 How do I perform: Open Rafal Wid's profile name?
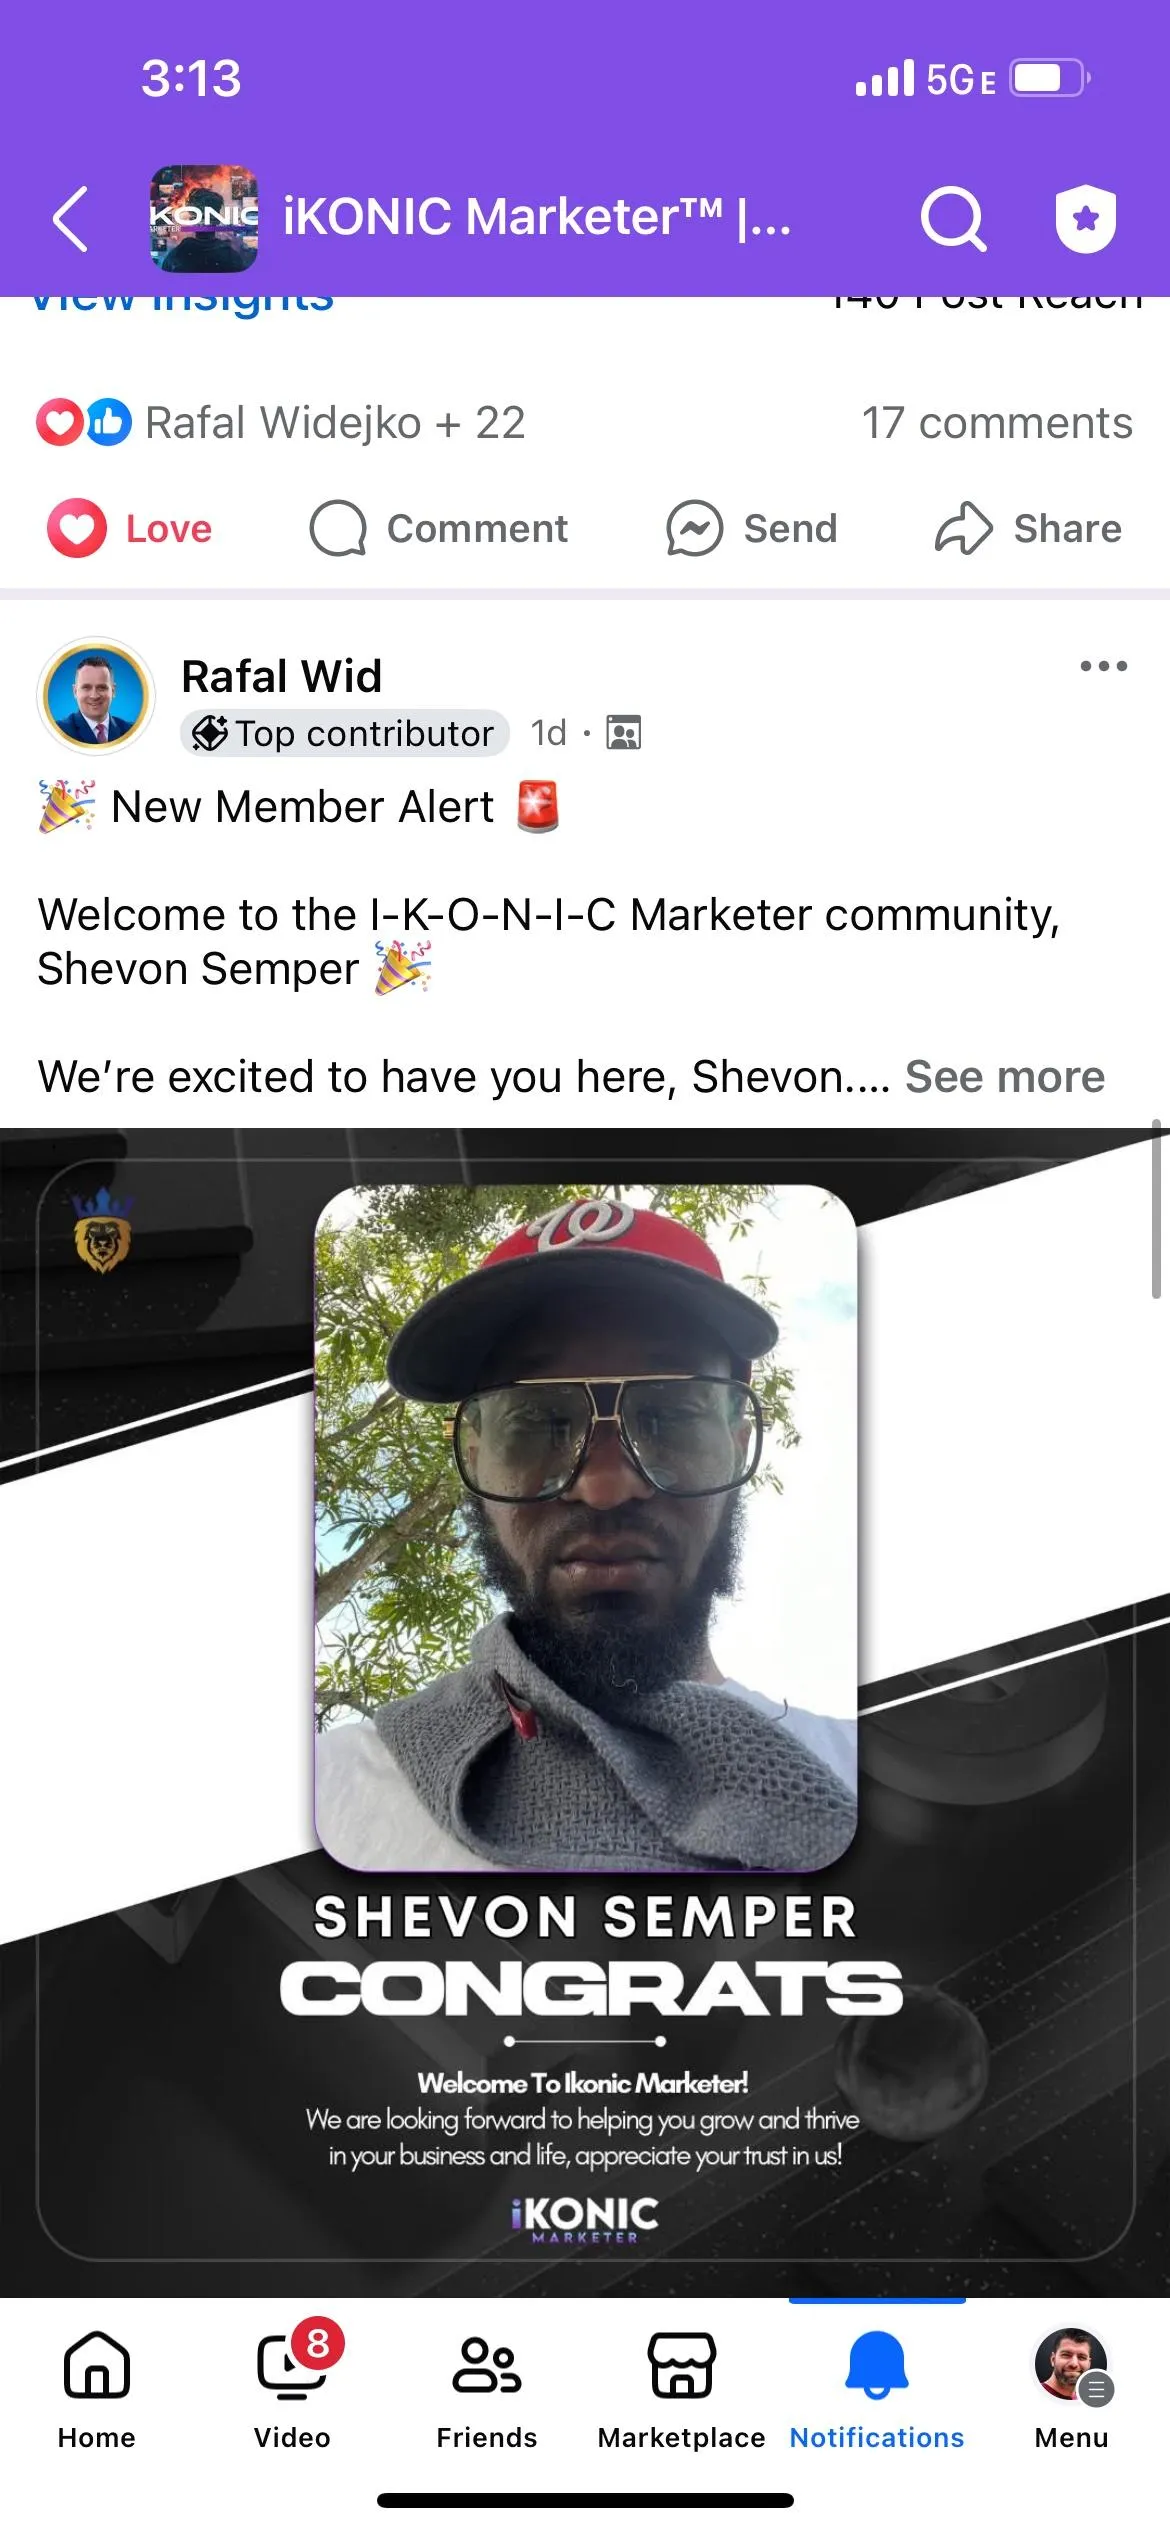click(282, 676)
